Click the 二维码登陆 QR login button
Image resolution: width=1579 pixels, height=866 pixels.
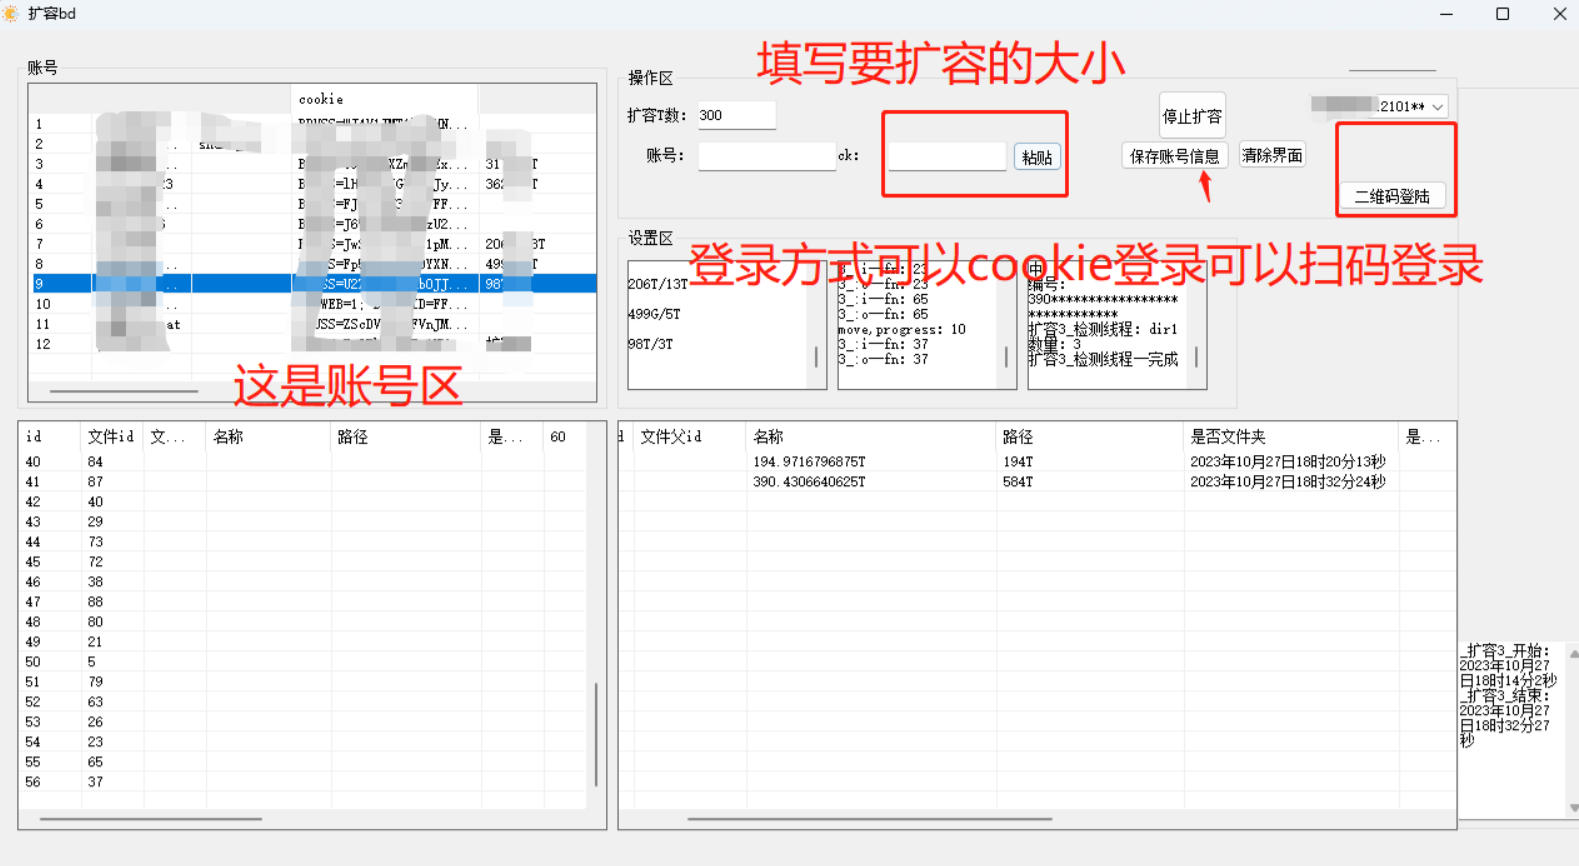[x=1391, y=196]
